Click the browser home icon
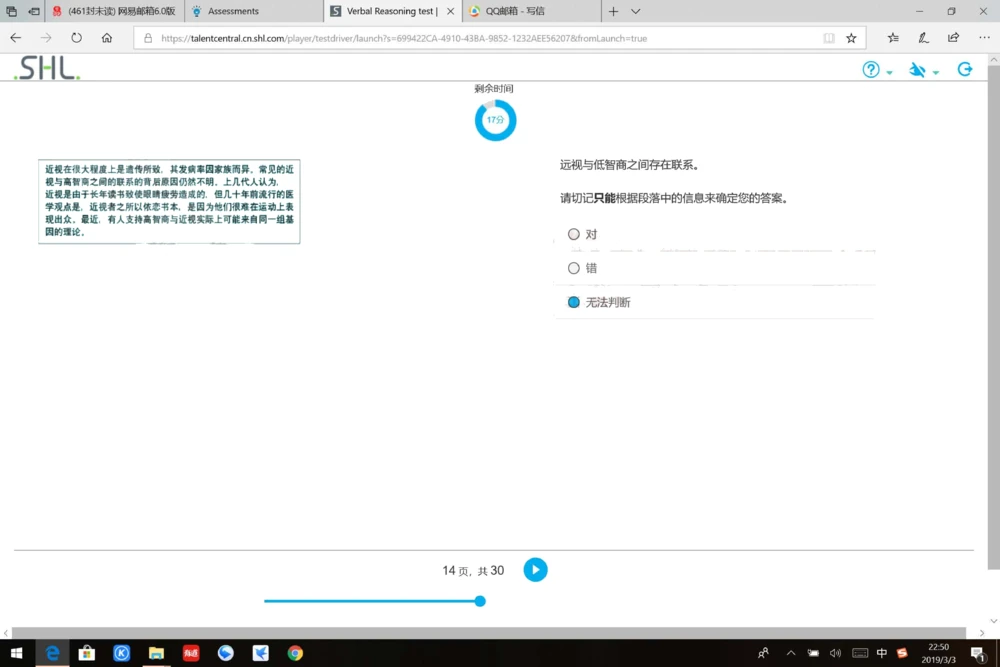Image resolution: width=1000 pixels, height=667 pixels. 107,37
